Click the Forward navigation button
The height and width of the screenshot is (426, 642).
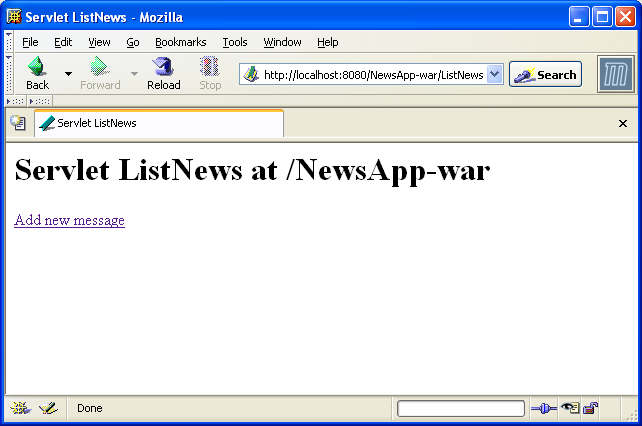coord(100,74)
